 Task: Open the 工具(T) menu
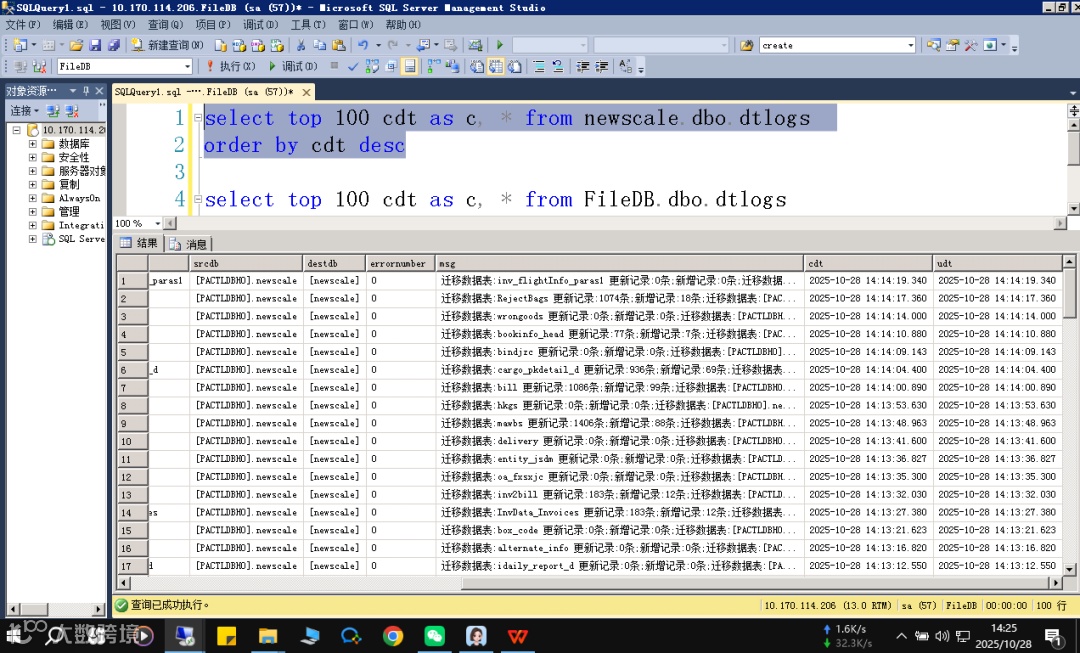click(x=308, y=25)
